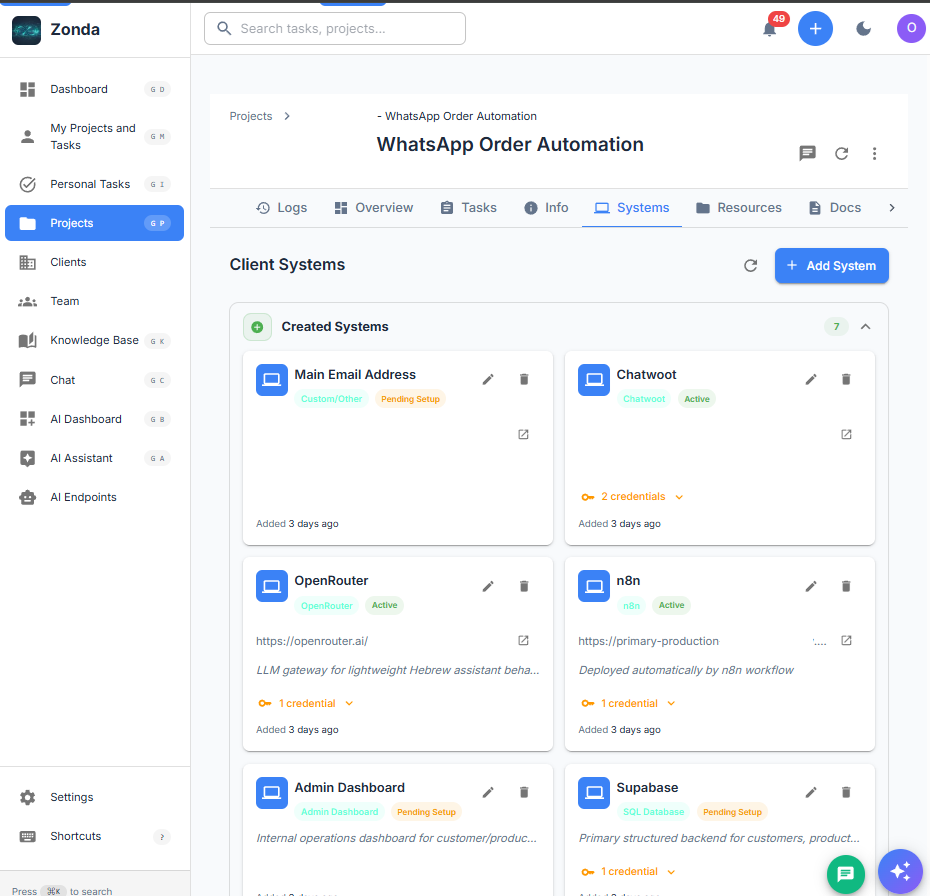Show more tabs with right chevron
Viewport: 930px width, 896px height.
891,208
